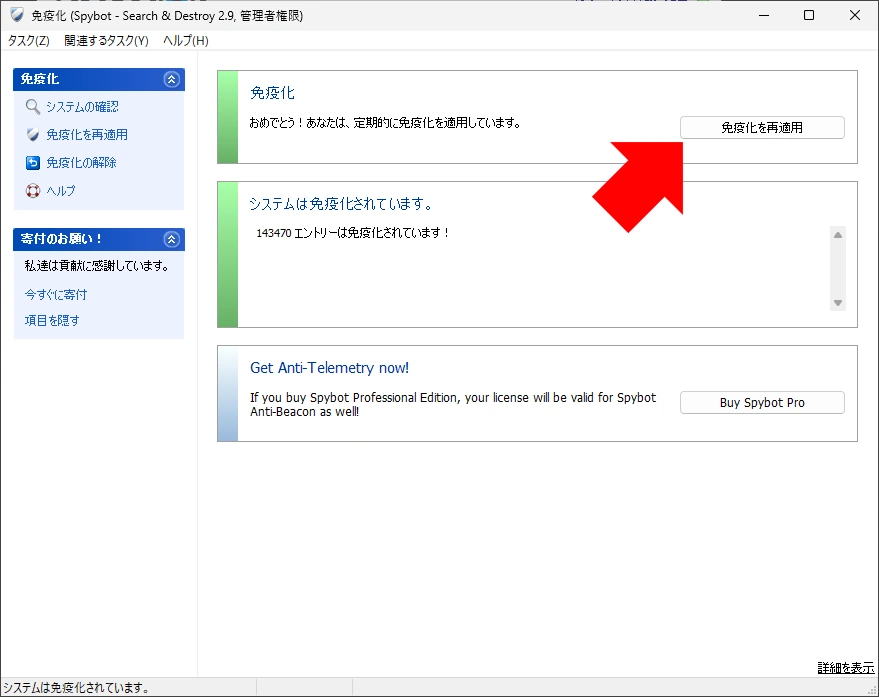This screenshot has width=879, height=697.
Task: Maximize the Spybot window
Action: (809, 15)
